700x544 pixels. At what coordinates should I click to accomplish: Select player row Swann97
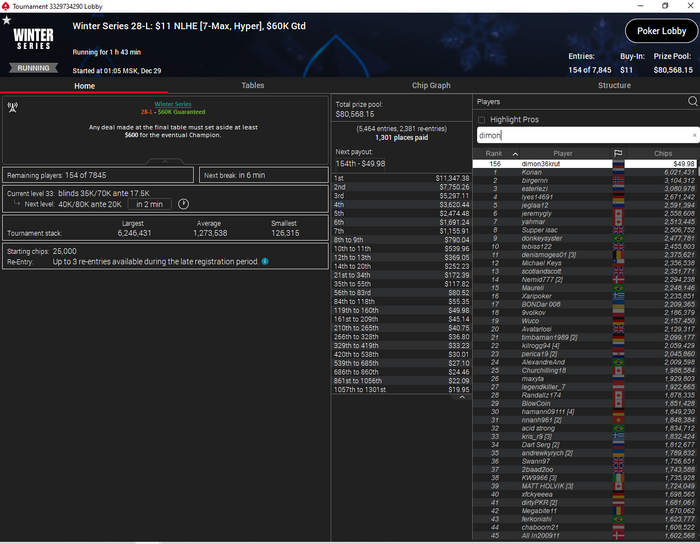584,461
